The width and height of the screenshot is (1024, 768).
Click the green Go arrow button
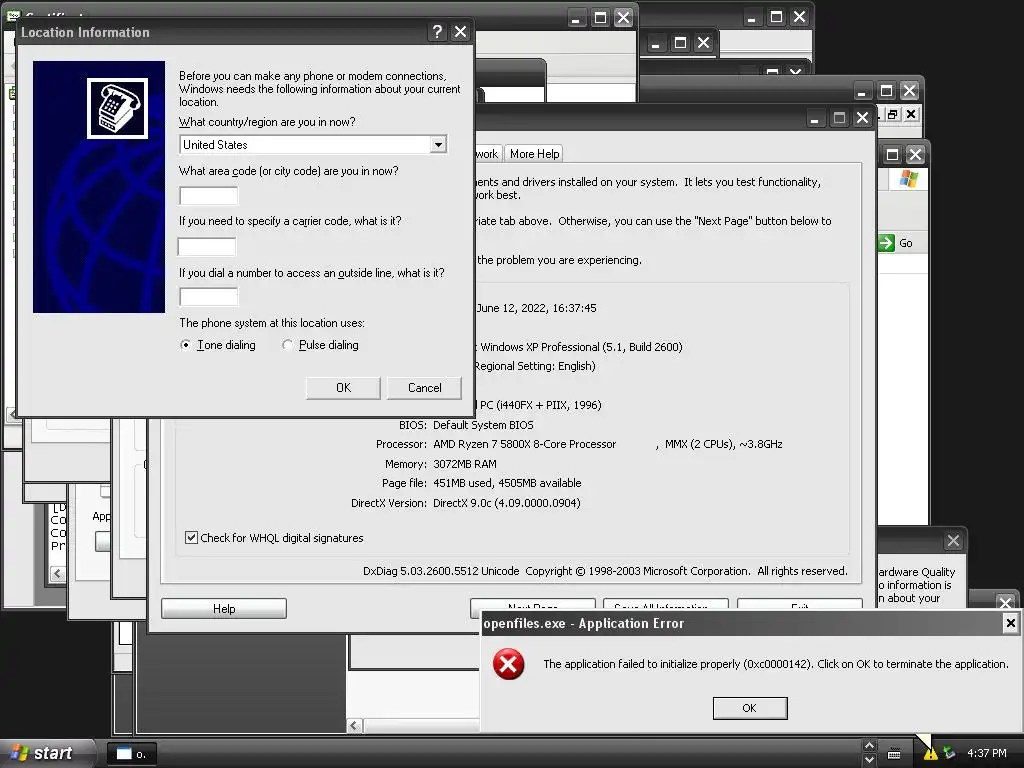point(886,243)
